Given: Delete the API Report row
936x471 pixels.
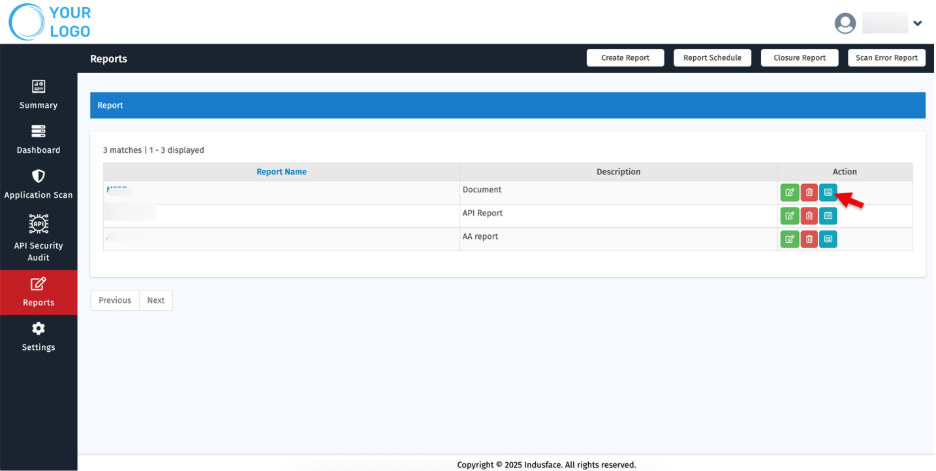Looking at the screenshot, I should point(809,216).
